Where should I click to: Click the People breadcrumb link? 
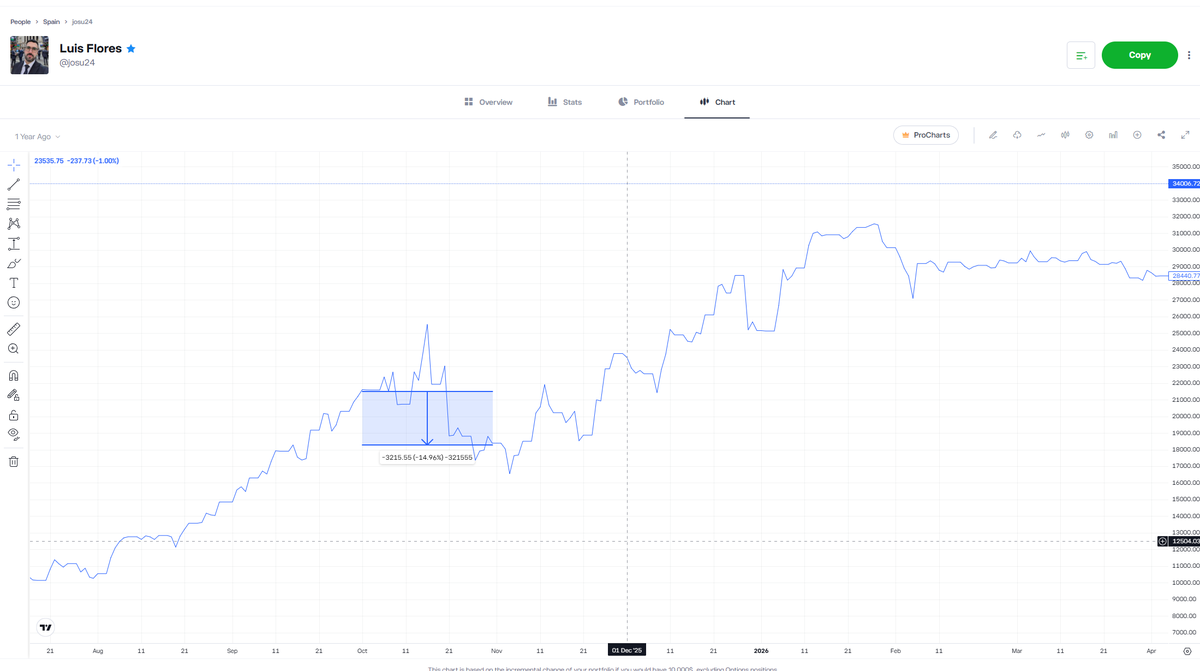click(x=20, y=21)
